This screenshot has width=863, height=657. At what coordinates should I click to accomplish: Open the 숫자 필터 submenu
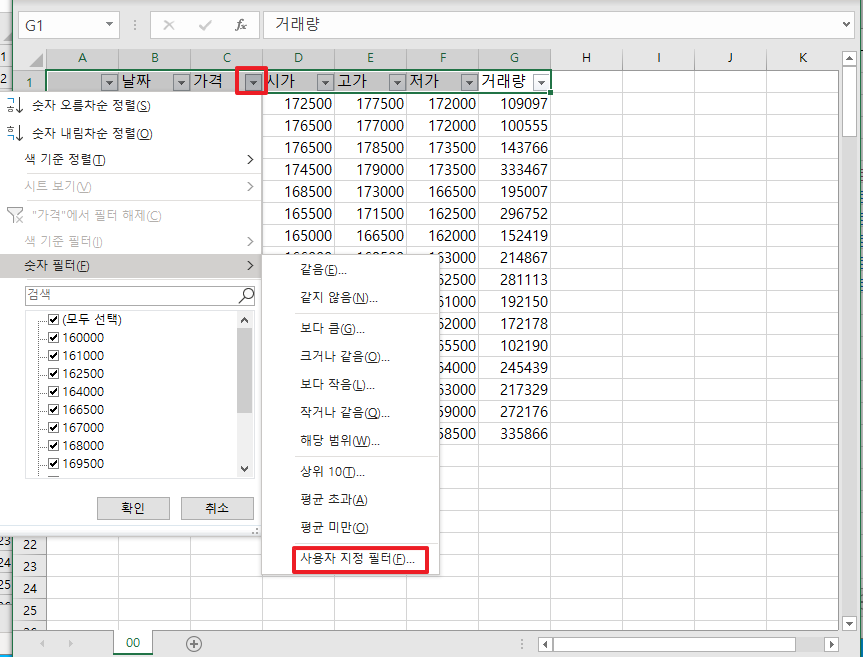point(130,266)
